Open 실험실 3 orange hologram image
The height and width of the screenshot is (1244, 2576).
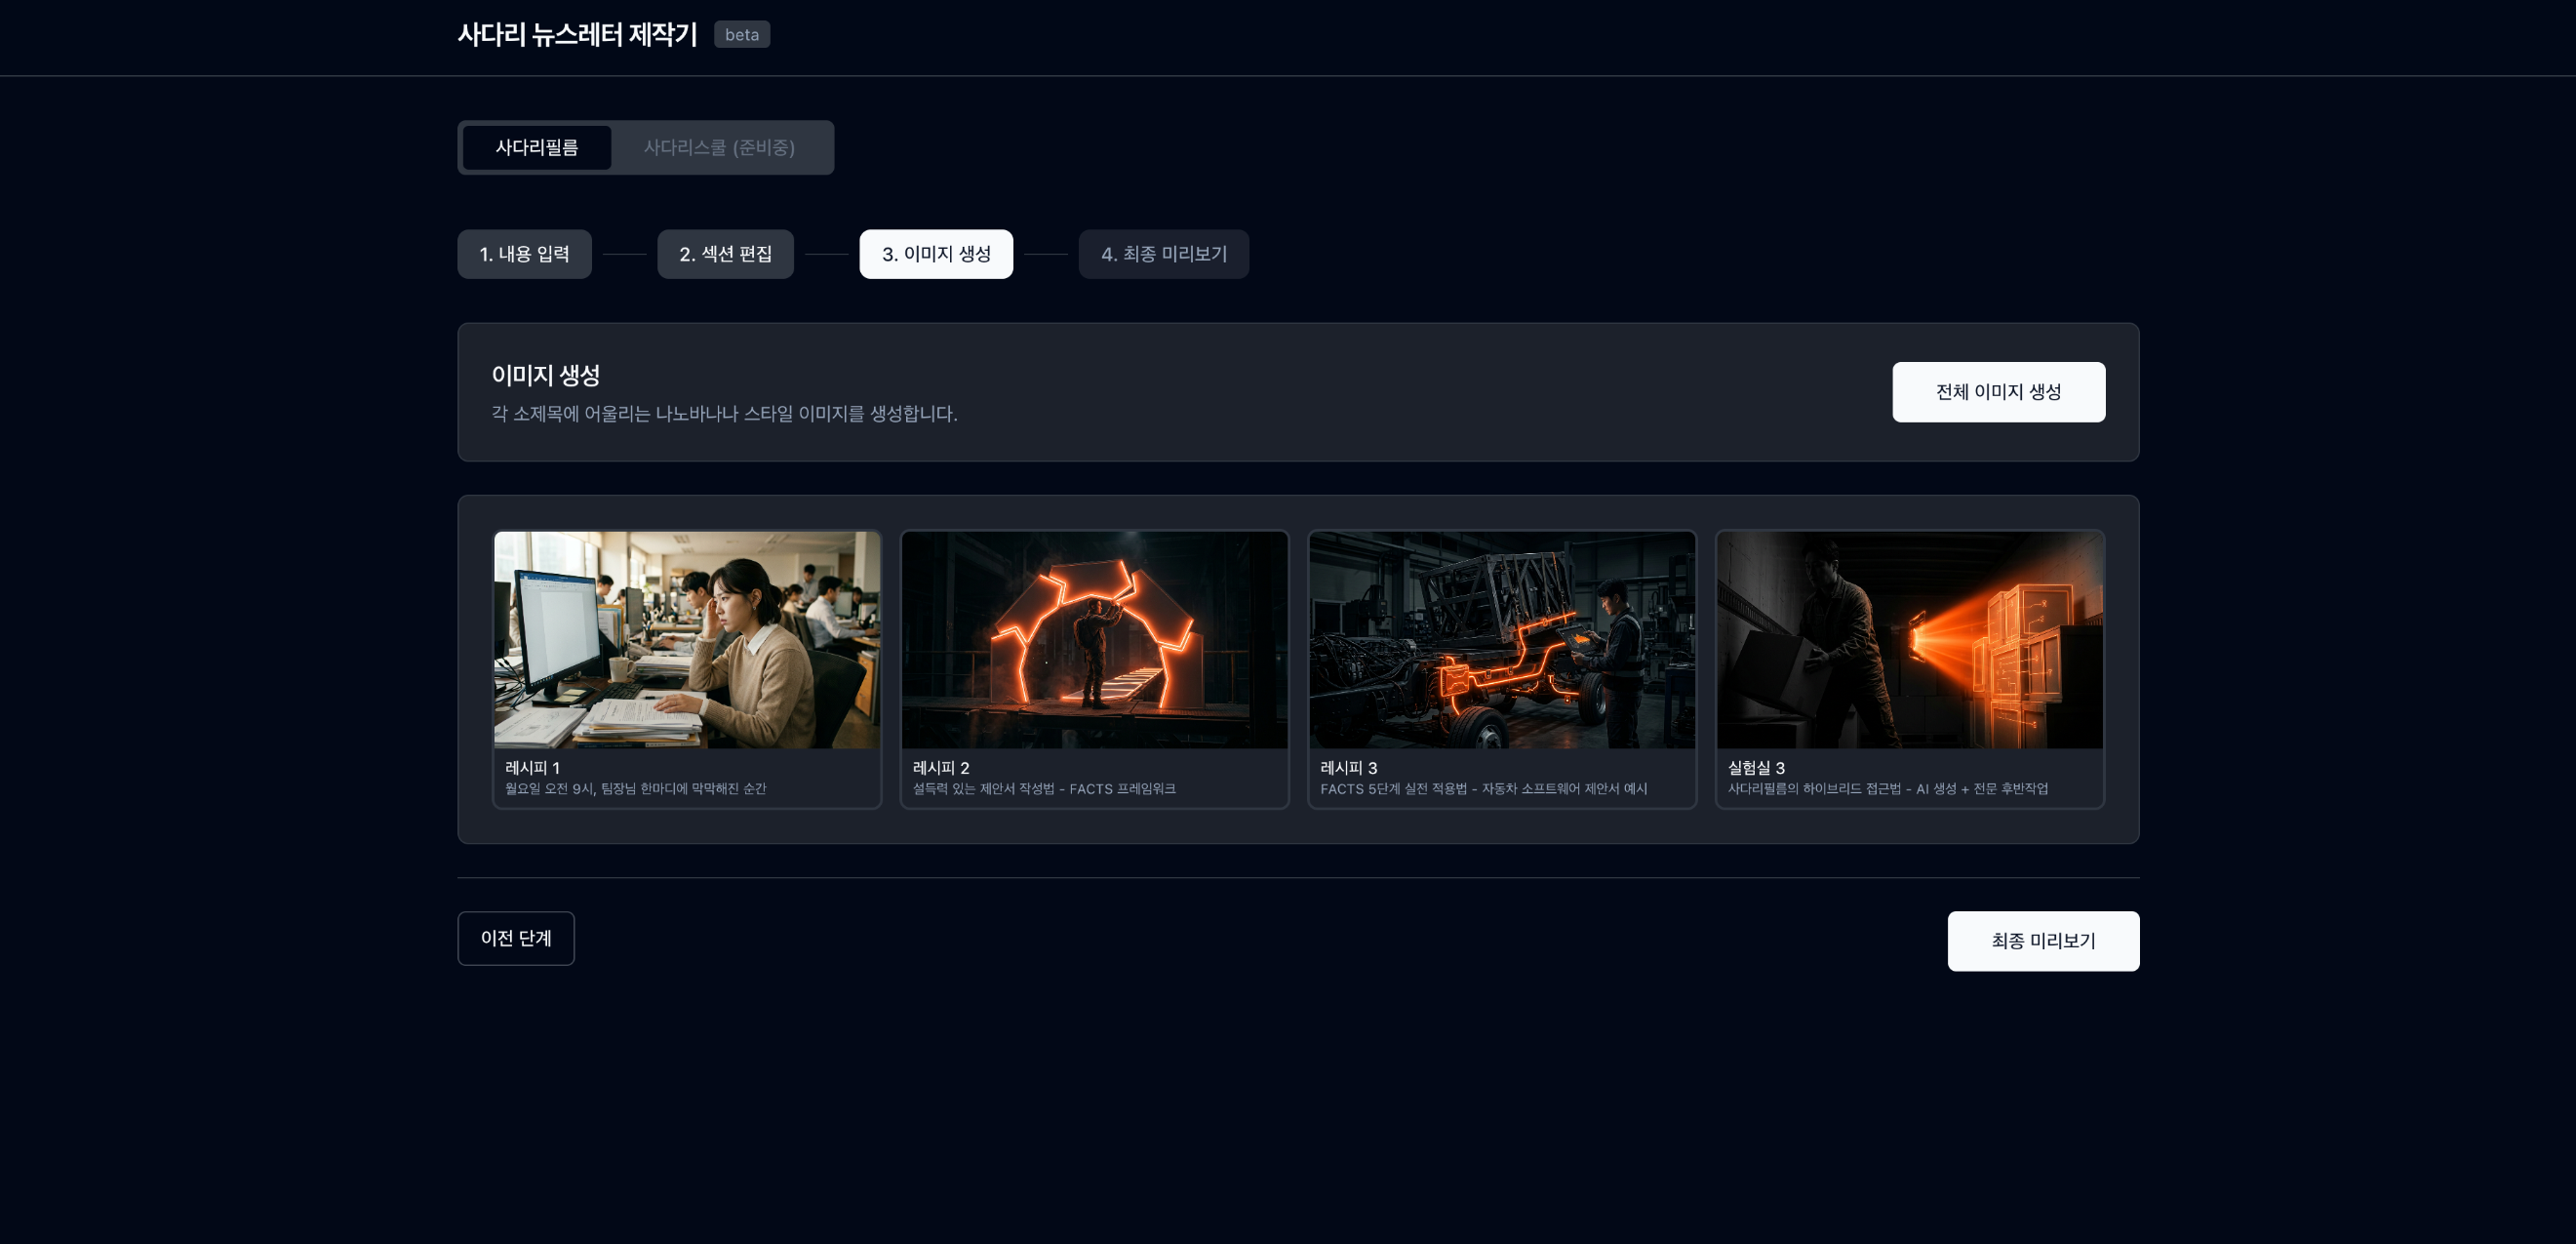1909,640
